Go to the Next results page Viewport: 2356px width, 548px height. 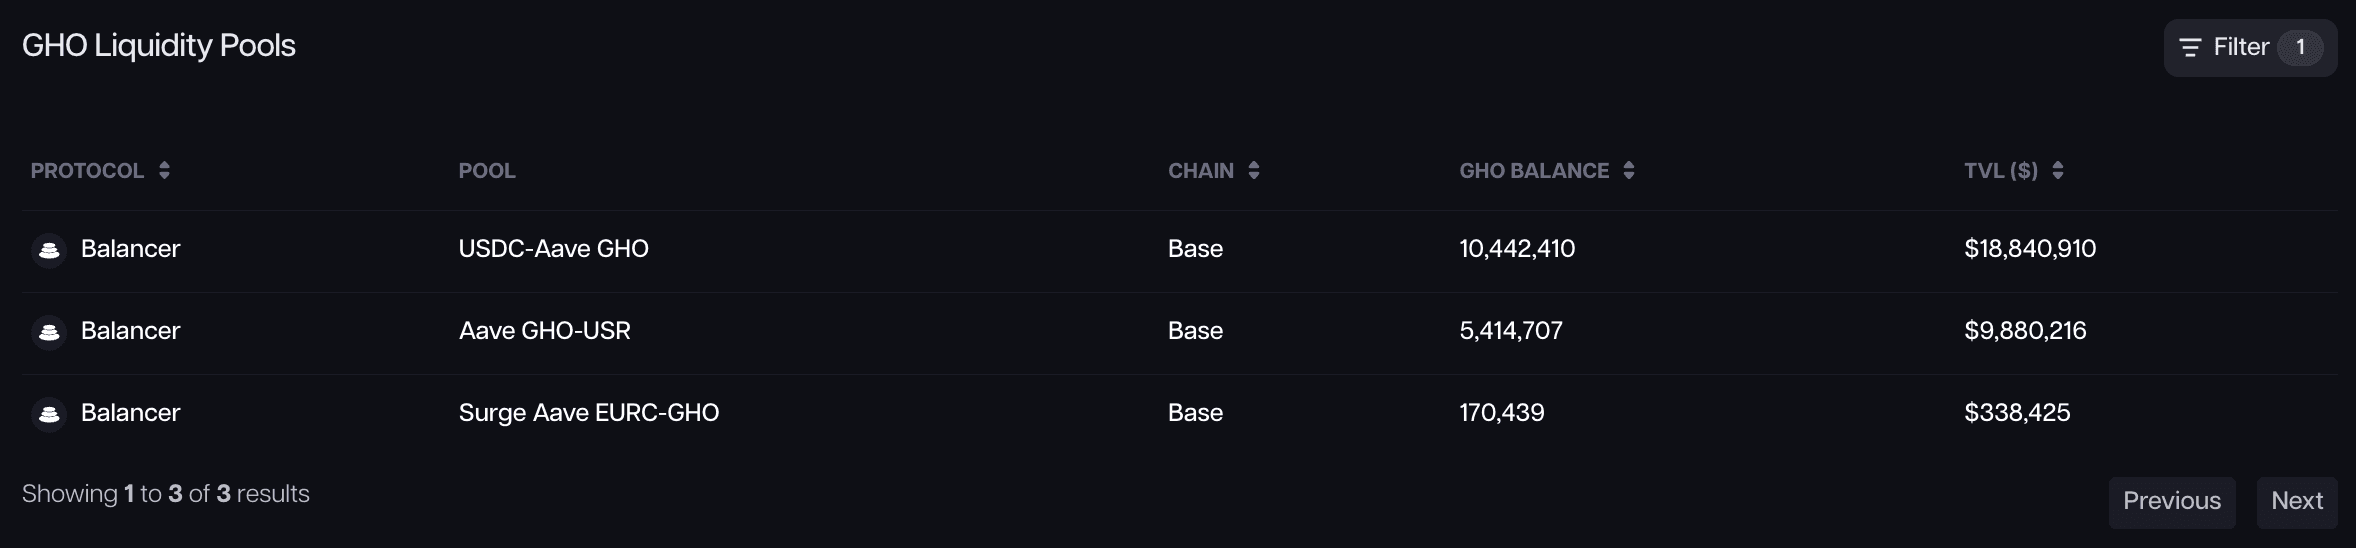2296,501
